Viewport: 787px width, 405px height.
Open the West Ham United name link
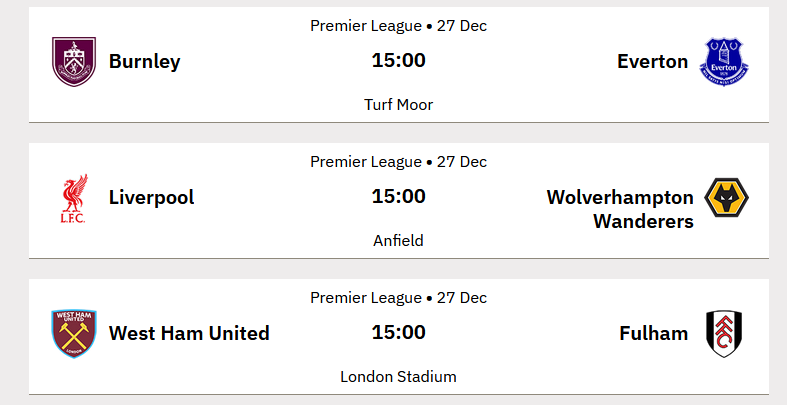coord(189,333)
